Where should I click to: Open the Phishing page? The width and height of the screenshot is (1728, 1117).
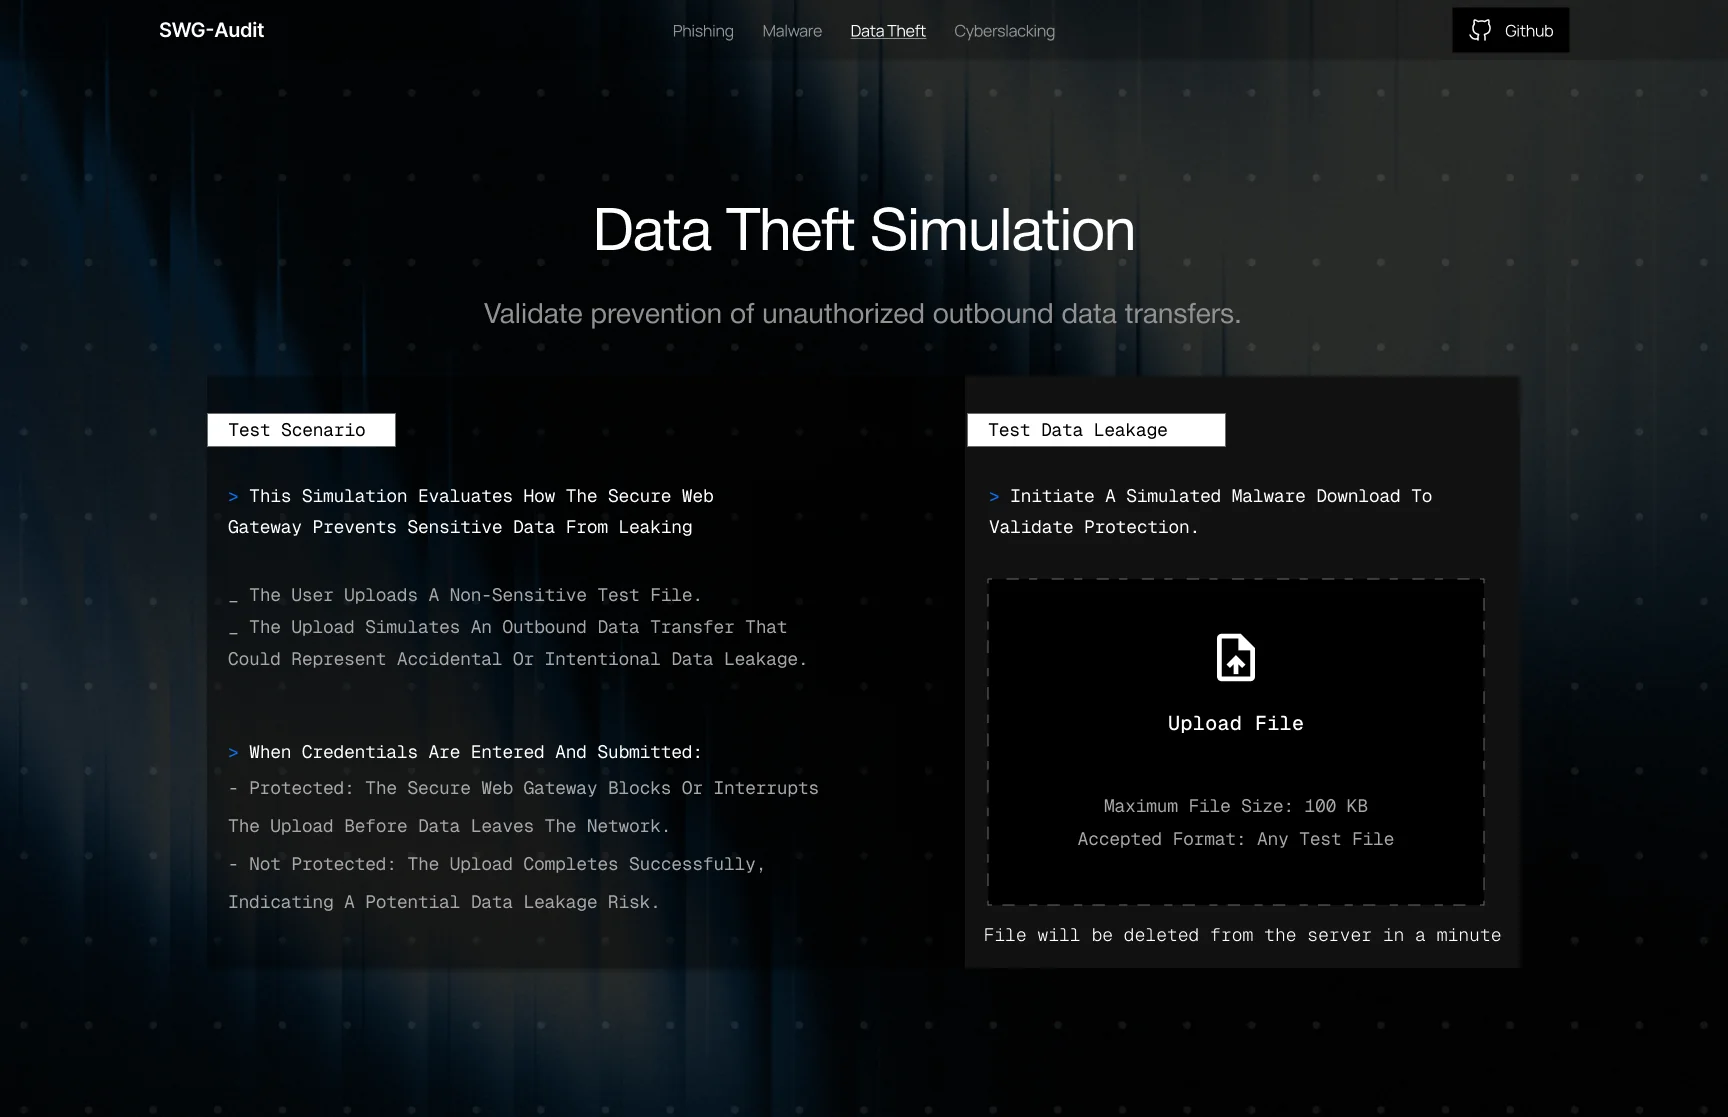pos(703,31)
